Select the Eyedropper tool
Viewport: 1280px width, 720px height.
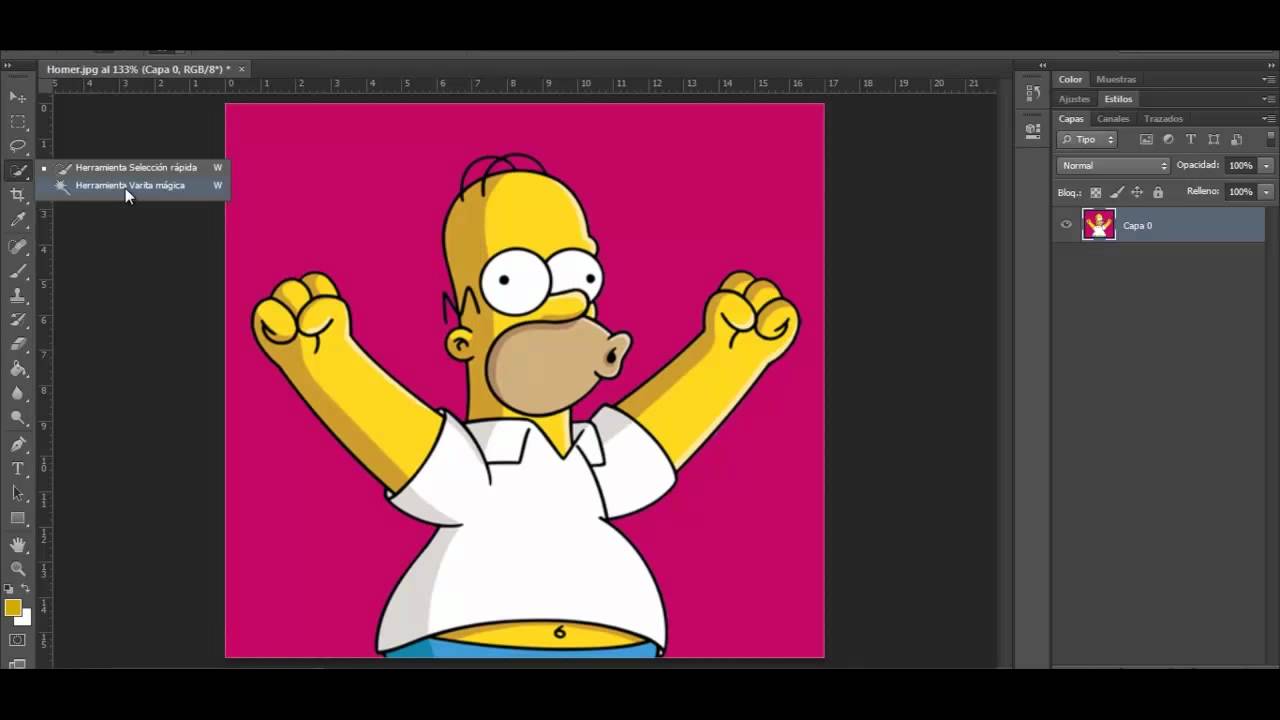coord(18,220)
